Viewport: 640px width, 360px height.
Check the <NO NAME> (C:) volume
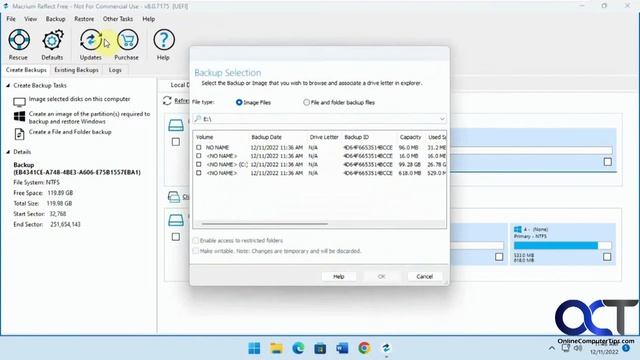pyautogui.click(x=199, y=164)
